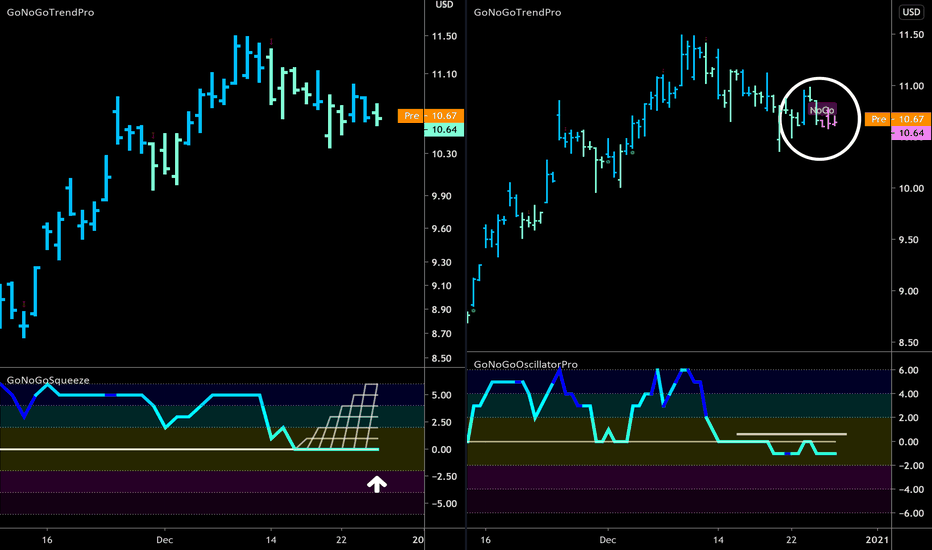Click the 9.30 price level on left axis
932x550 pixels.
pos(444,262)
